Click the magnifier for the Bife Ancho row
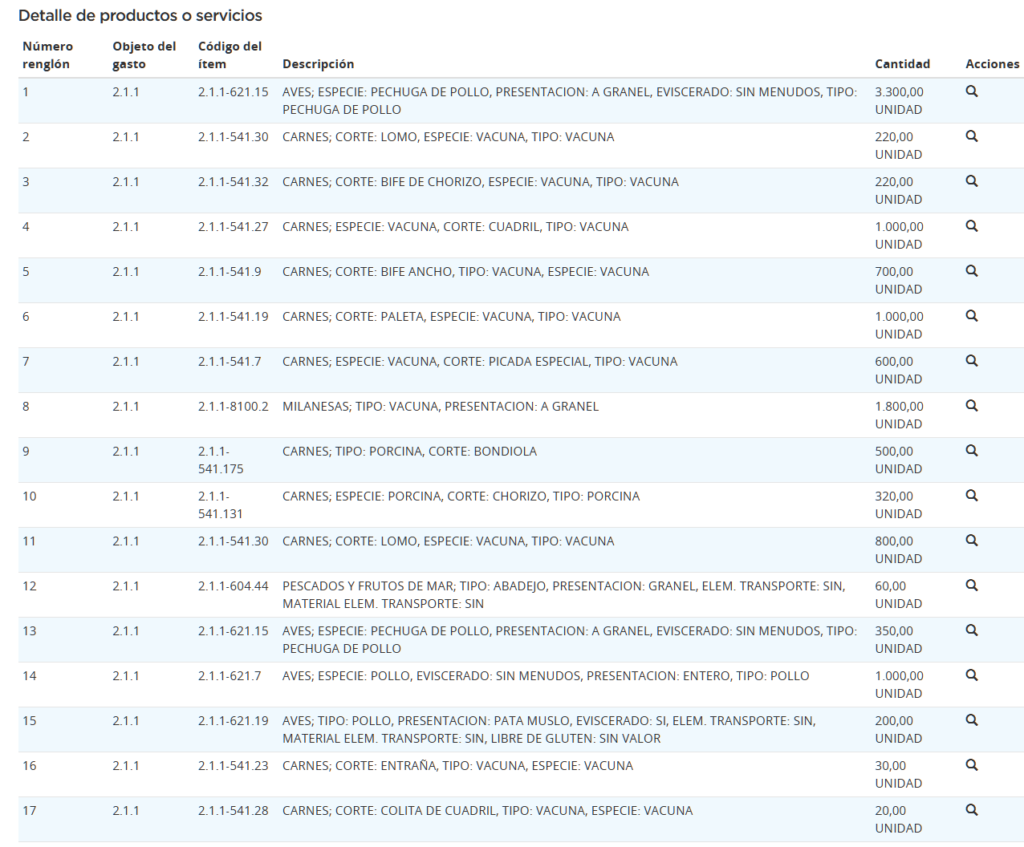The height and width of the screenshot is (847, 1024). (970, 271)
